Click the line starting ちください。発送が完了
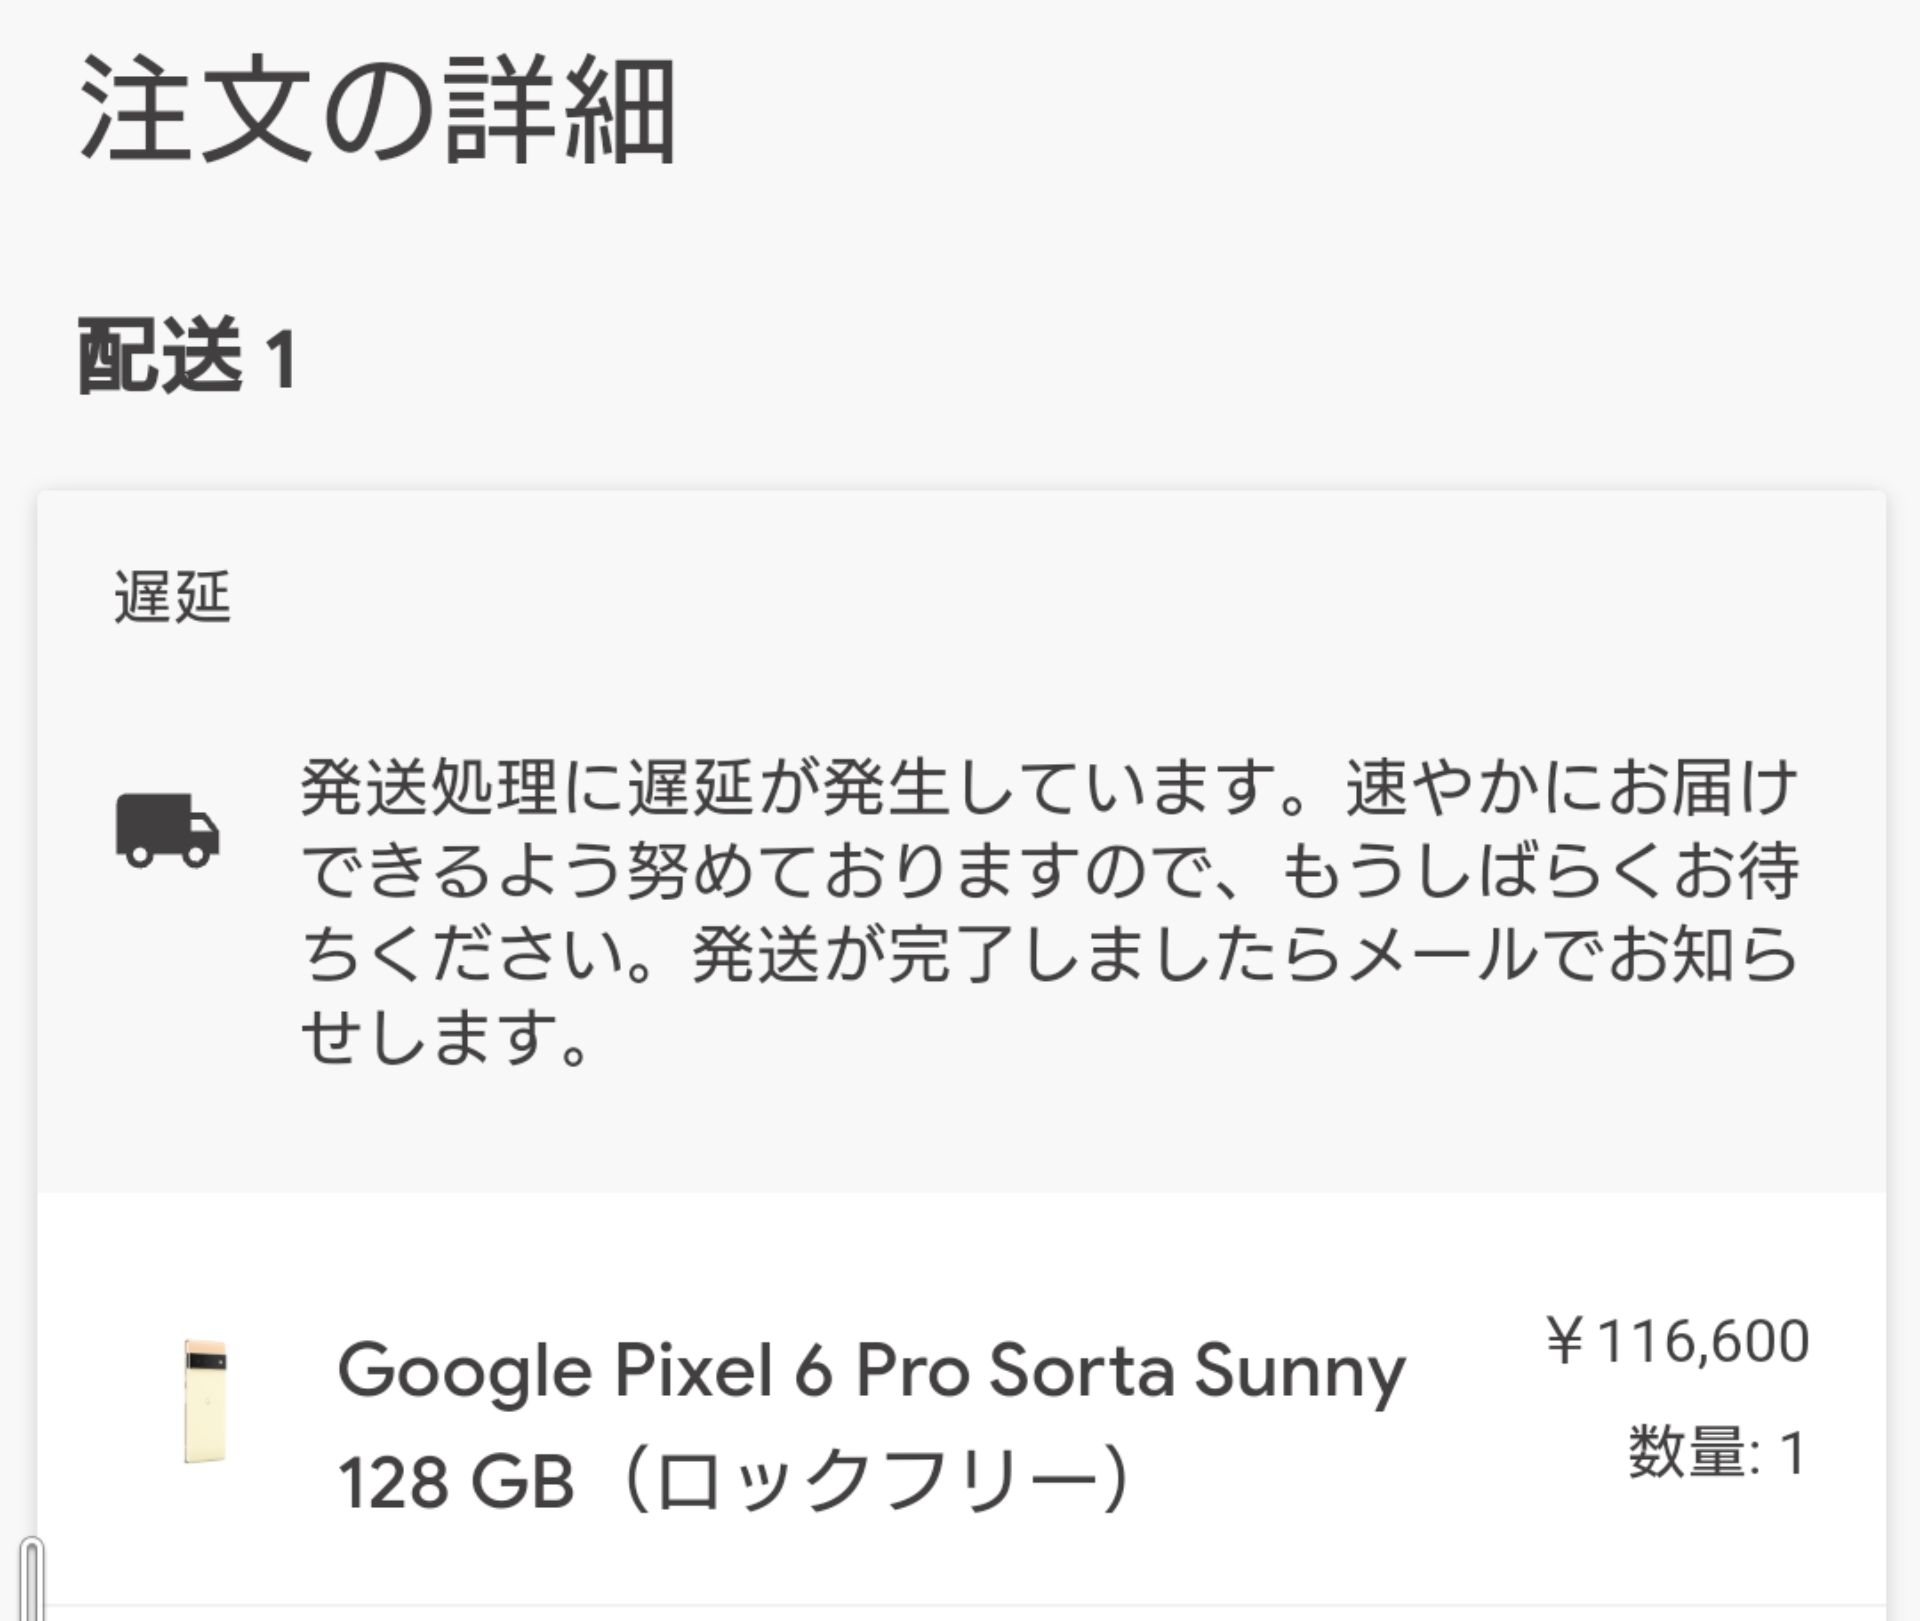Screen dimensions: 1920x1621 pos(1048,954)
